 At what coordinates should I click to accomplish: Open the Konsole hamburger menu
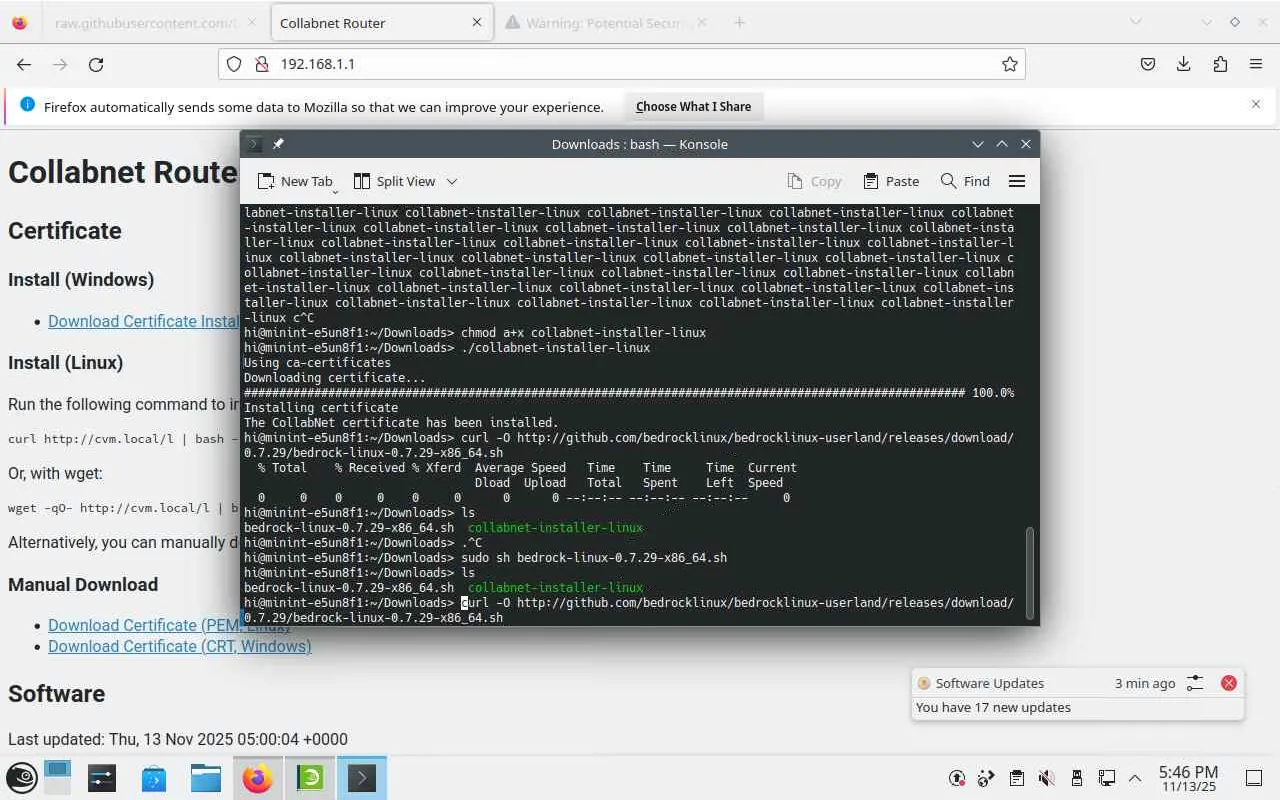(x=1017, y=181)
